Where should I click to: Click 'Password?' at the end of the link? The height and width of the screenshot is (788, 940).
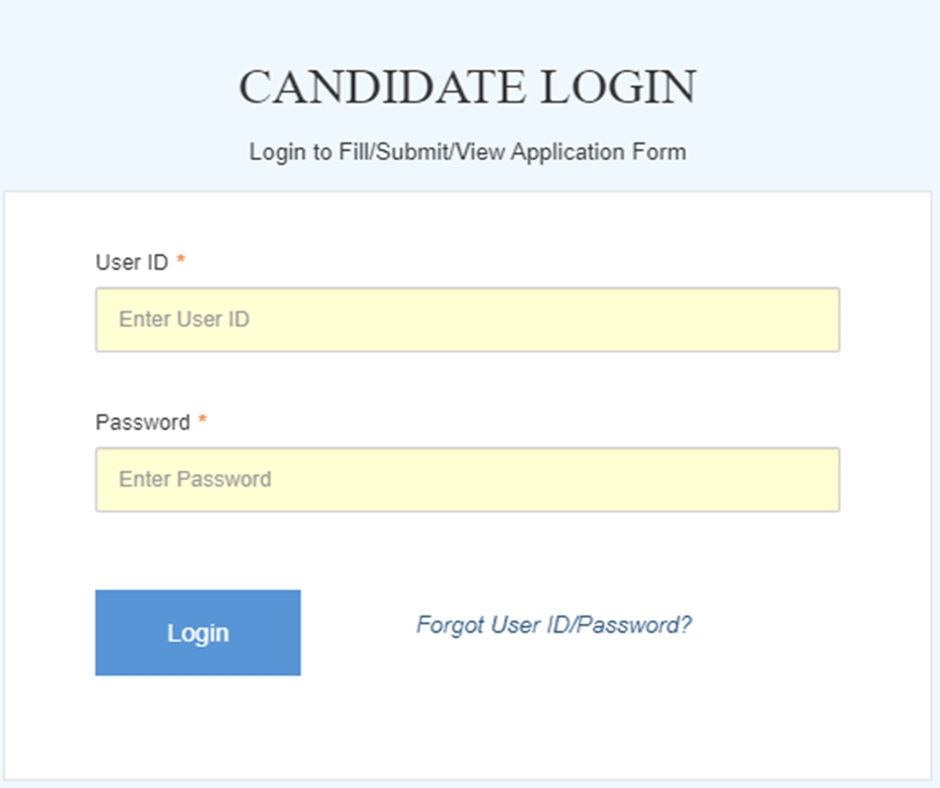pos(635,625)
